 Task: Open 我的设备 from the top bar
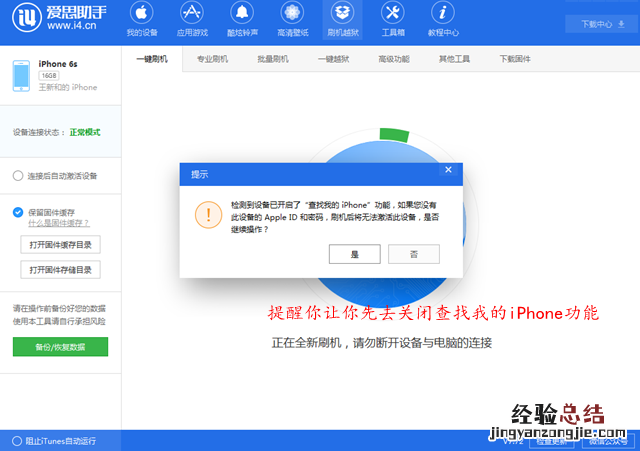142,20
